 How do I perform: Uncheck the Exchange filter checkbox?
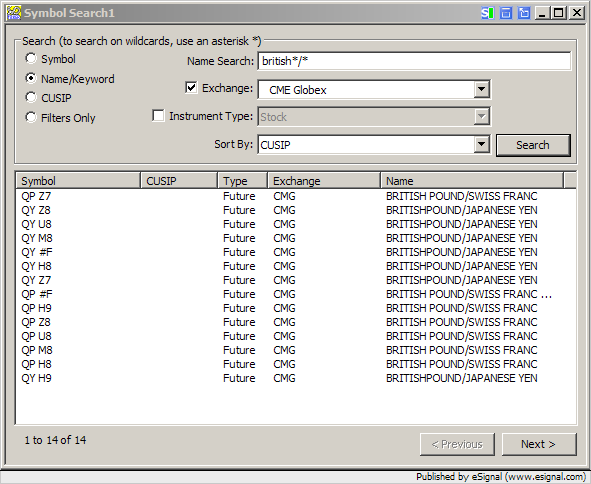191,88
